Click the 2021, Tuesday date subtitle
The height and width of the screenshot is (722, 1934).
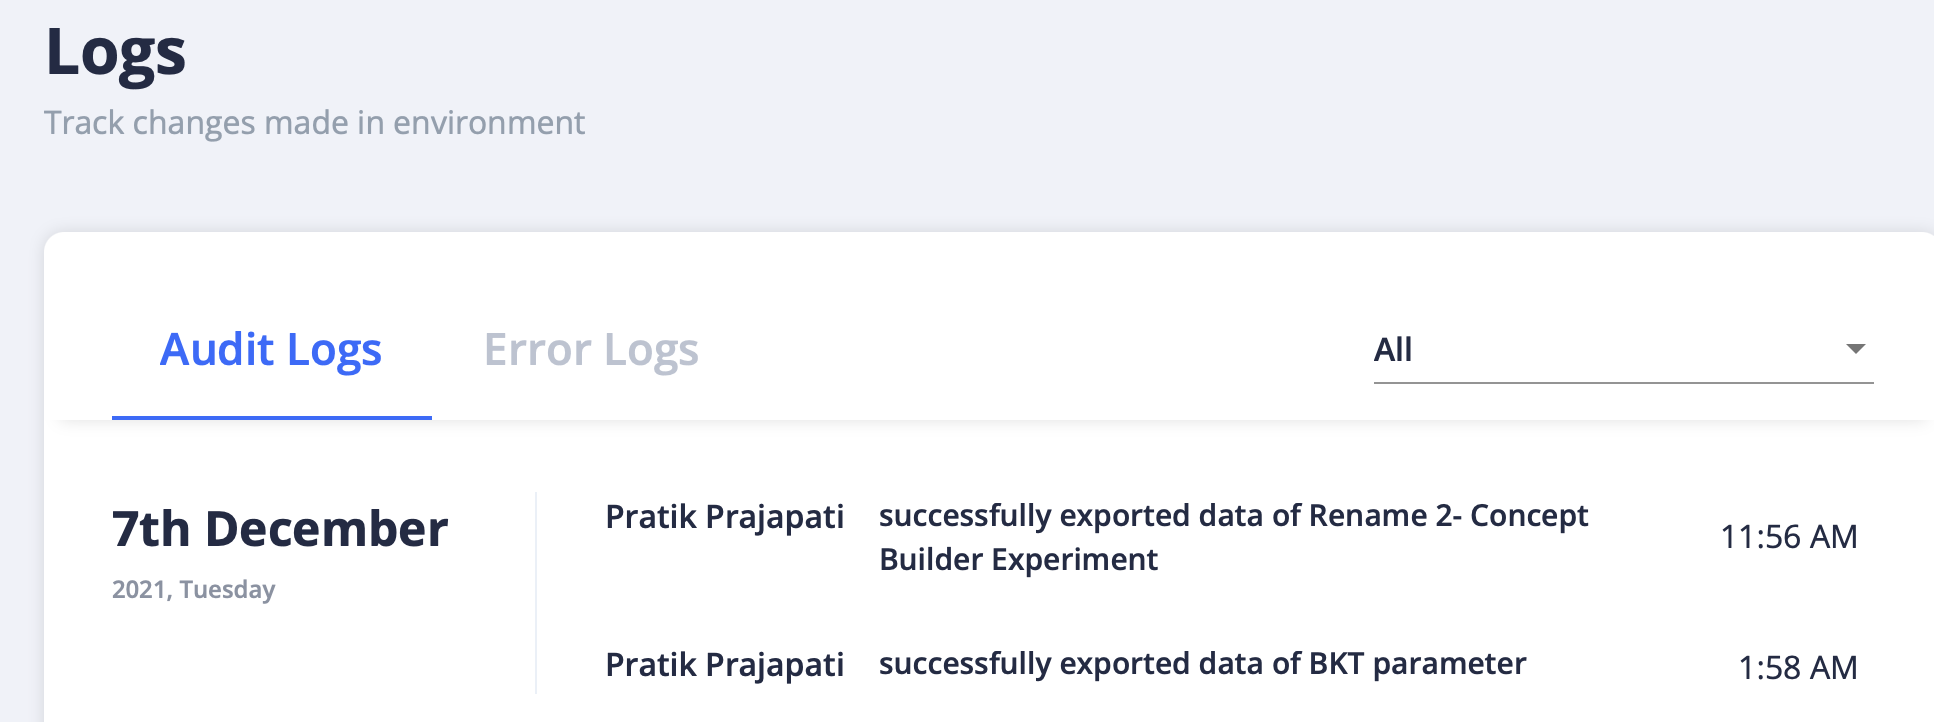click(x=193, y=590)
